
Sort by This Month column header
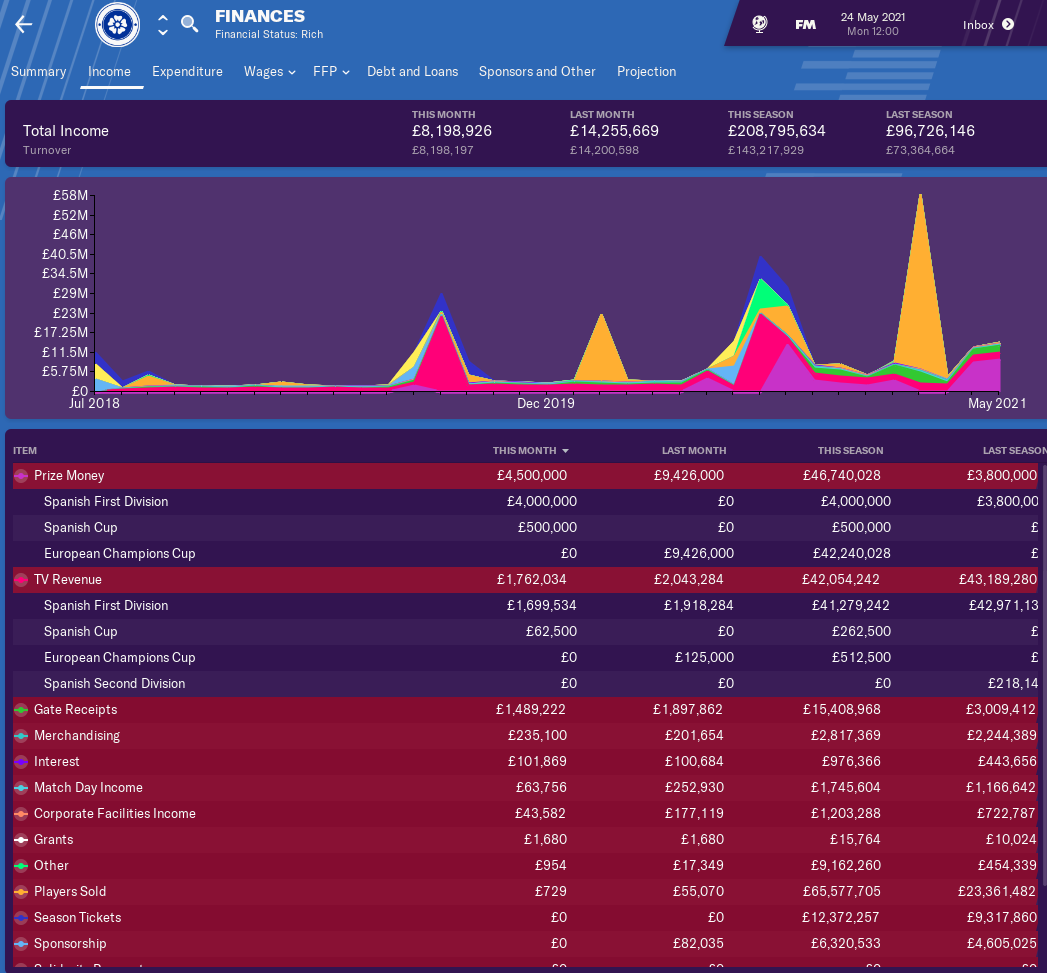[x=531, y=451]
